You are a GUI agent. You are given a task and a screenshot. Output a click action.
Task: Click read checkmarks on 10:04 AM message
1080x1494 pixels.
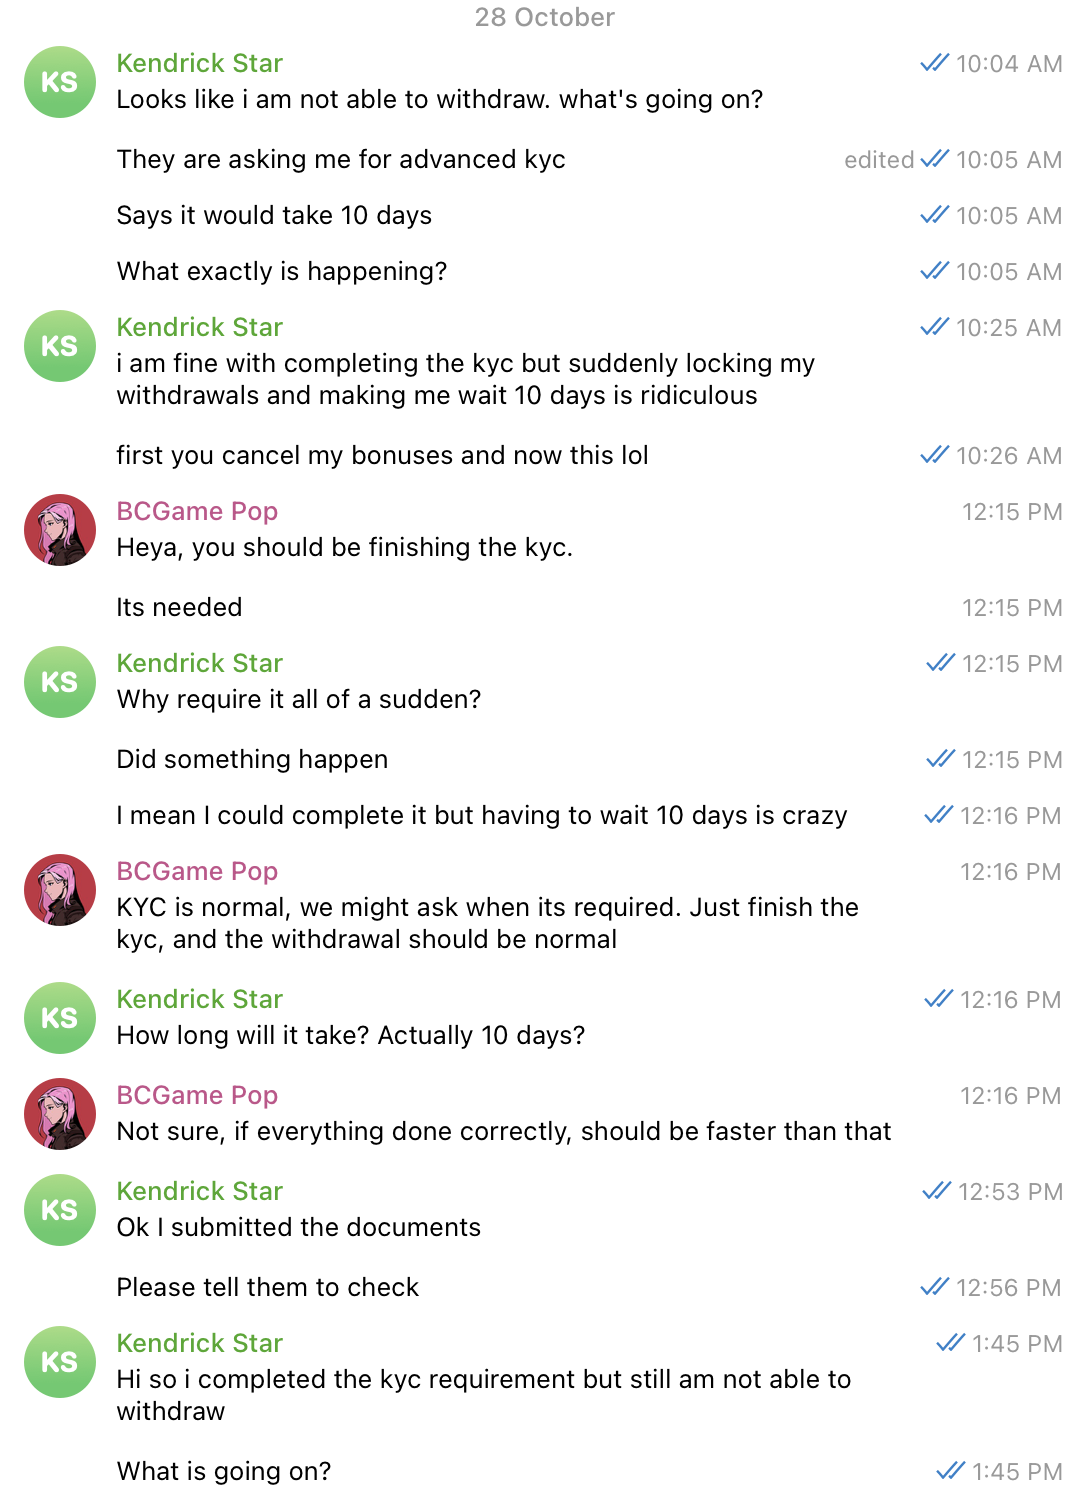pyautogui.click(x=934, y=63)
